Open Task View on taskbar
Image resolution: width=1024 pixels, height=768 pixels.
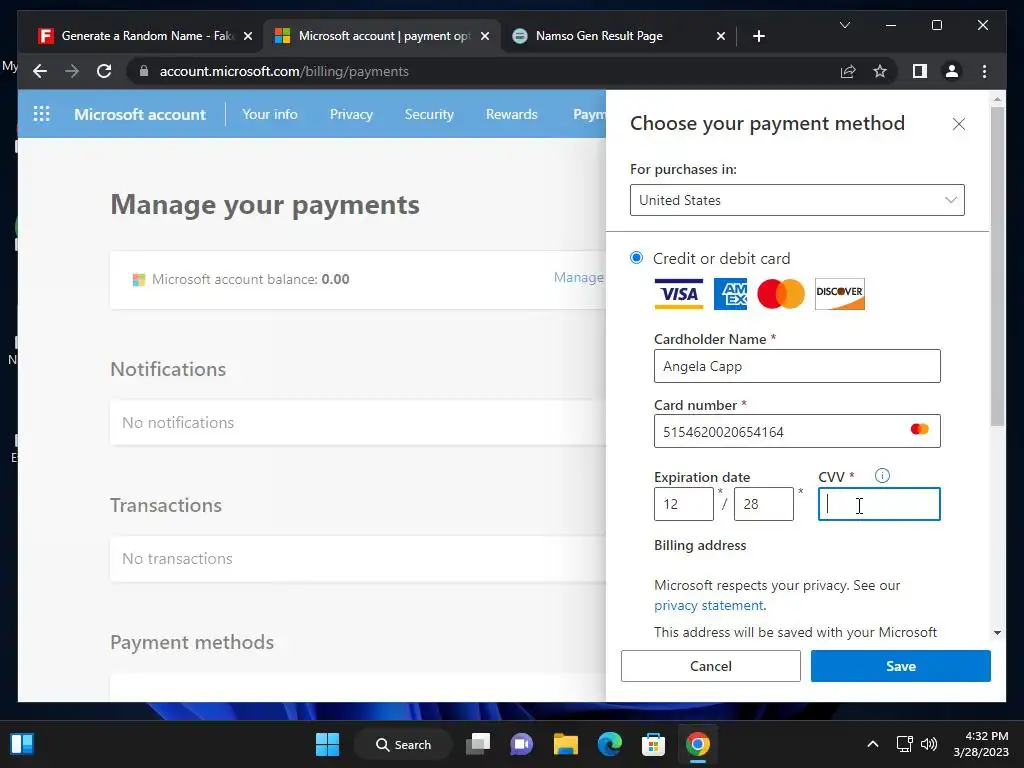478,744
